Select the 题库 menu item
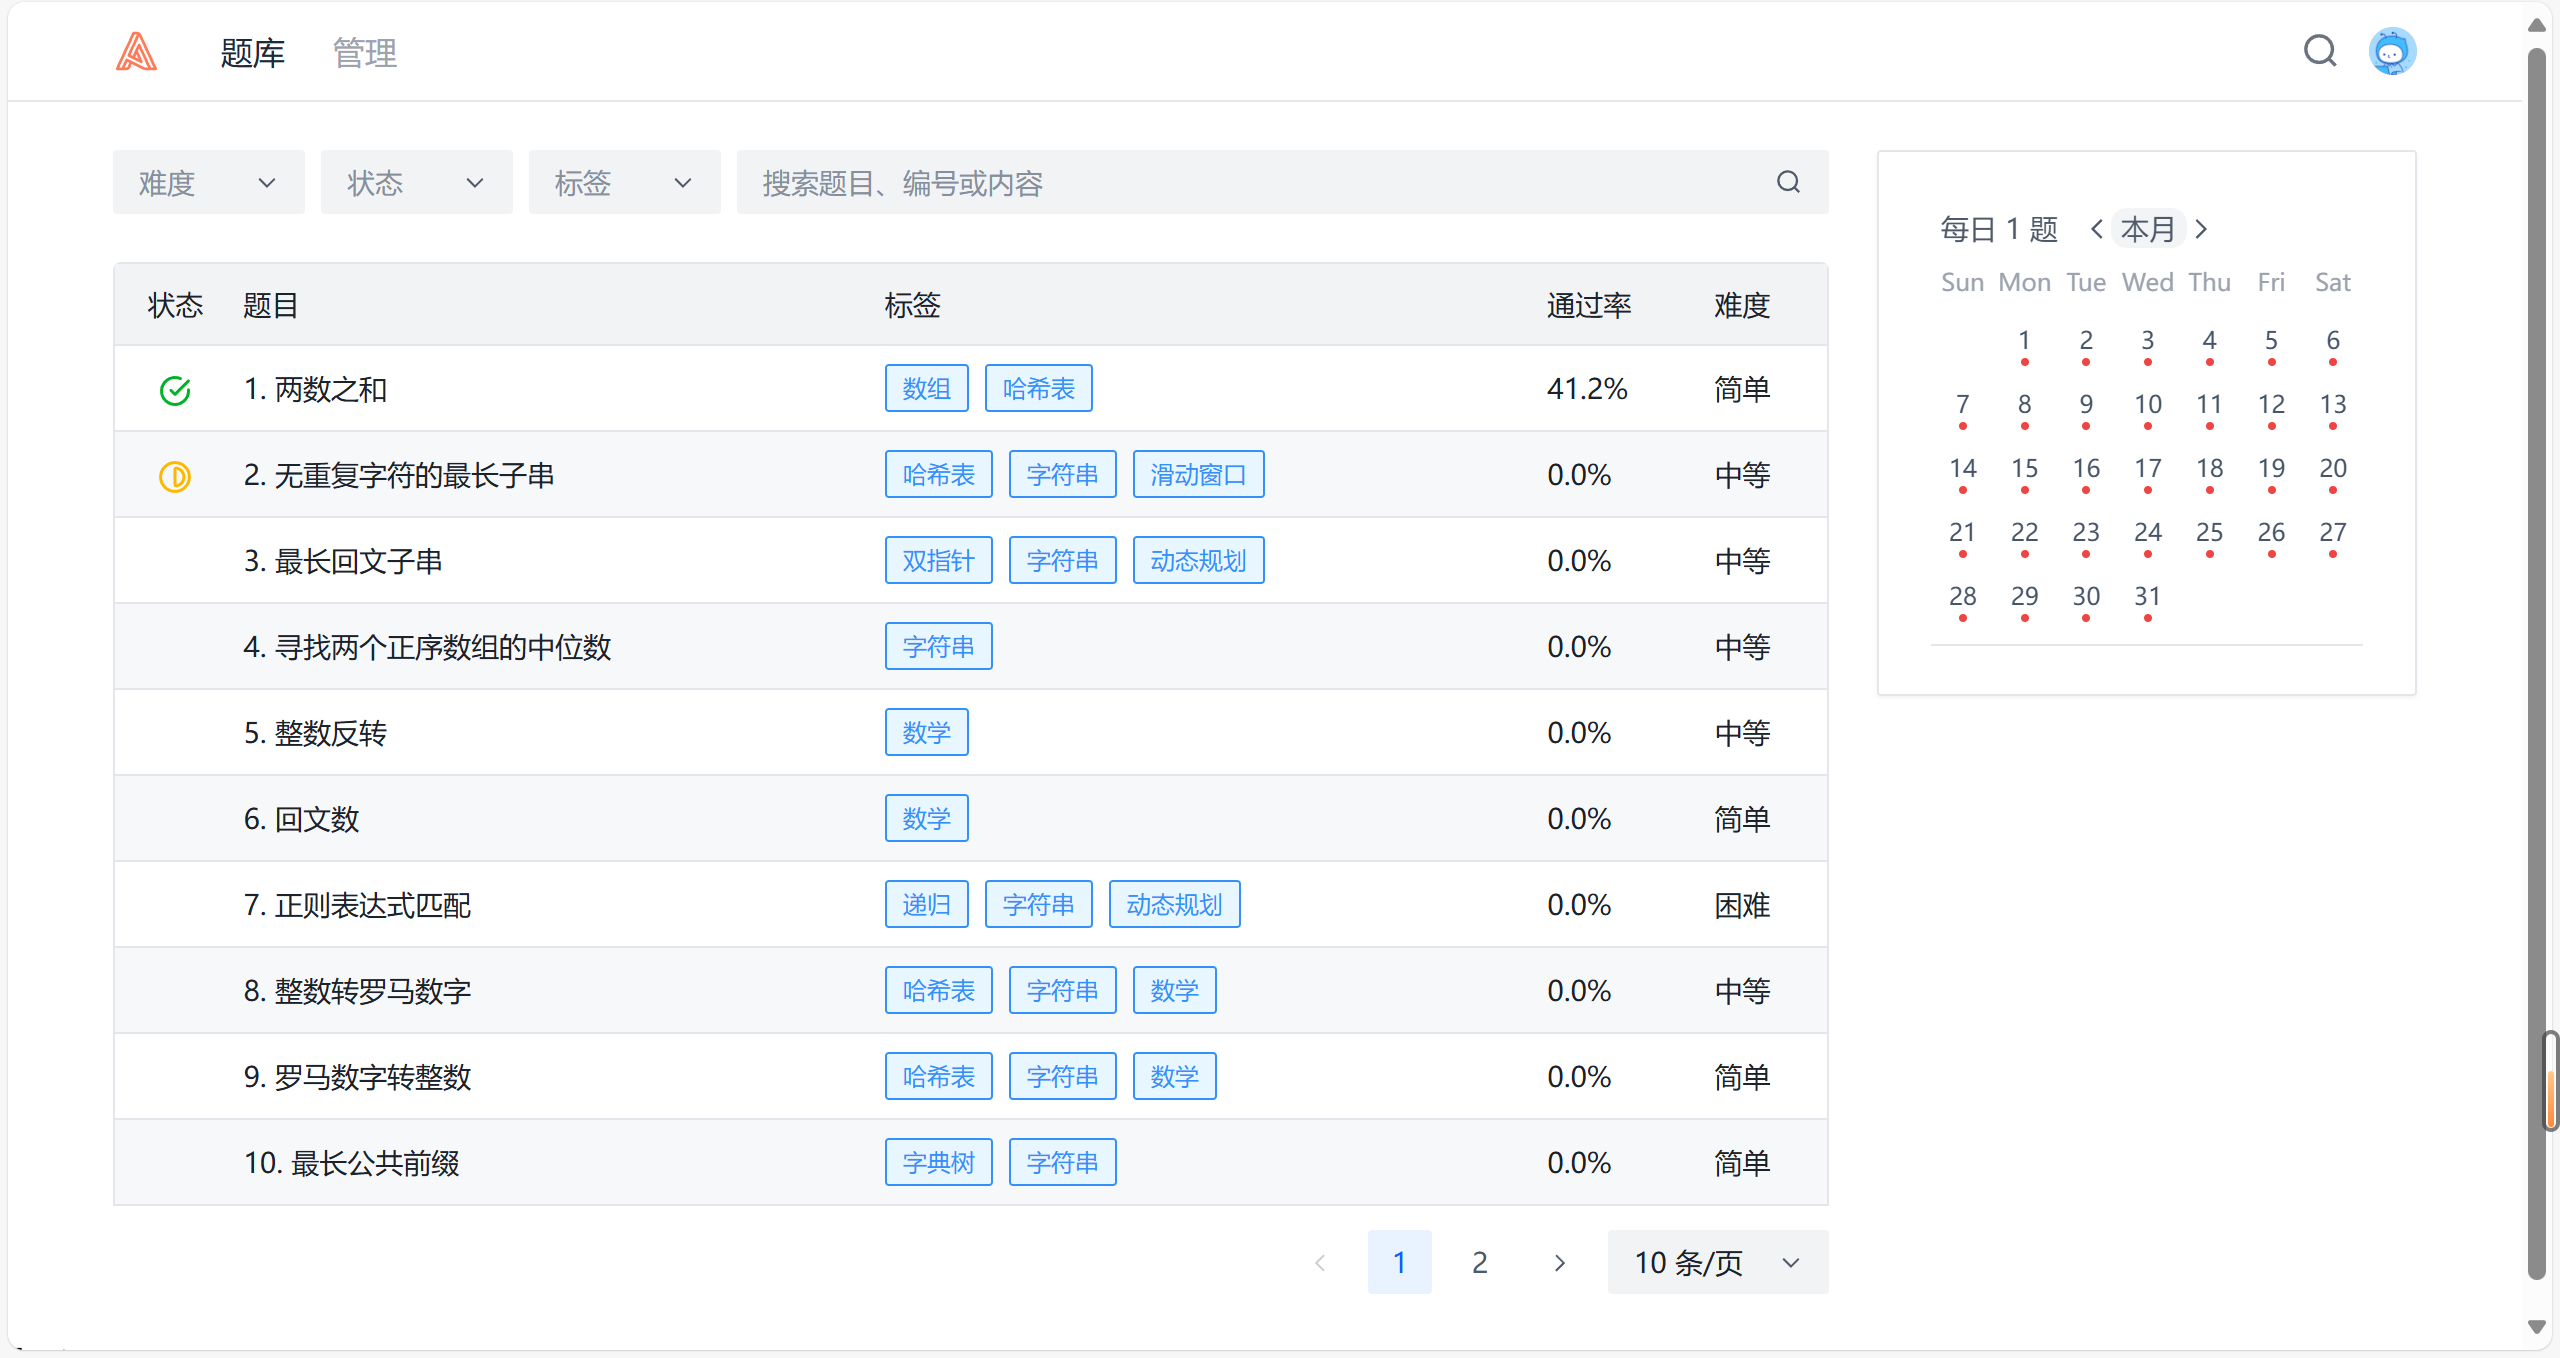This screenshot has height=1358, width=2560. point(252,53)
